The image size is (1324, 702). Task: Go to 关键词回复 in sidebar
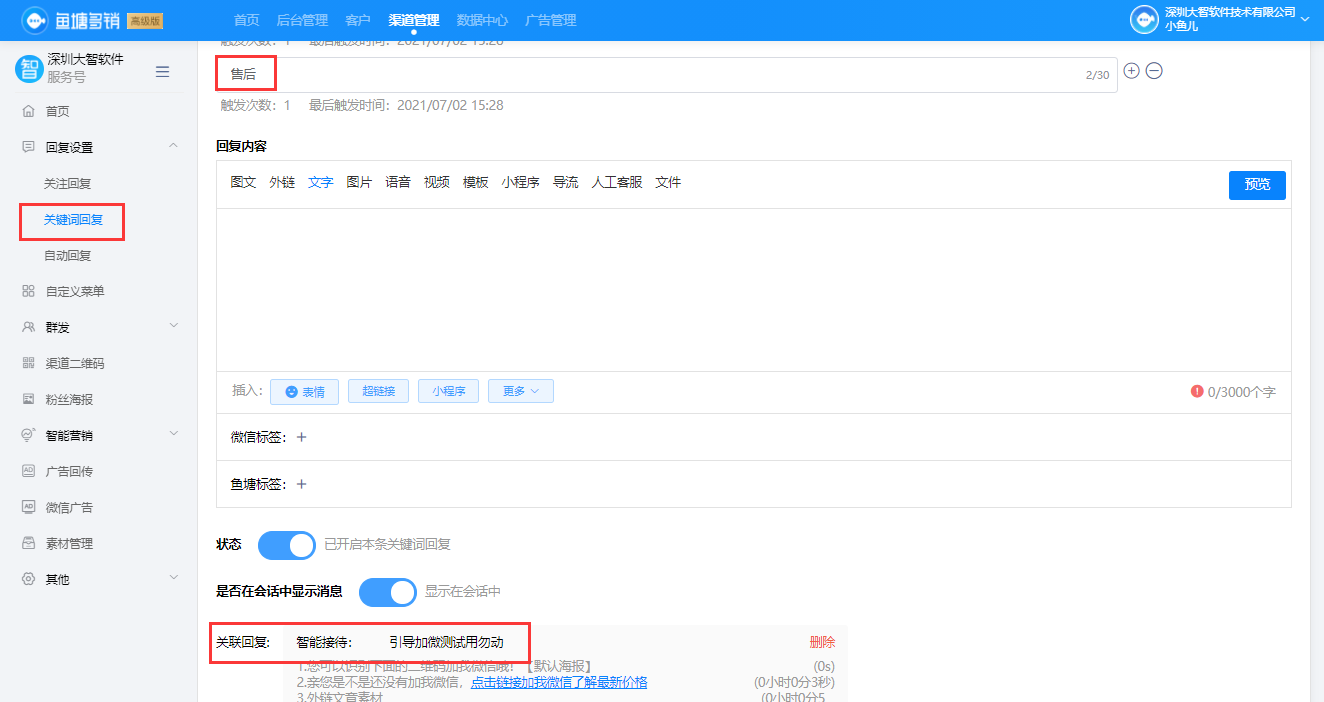click(x=74, y=219)
